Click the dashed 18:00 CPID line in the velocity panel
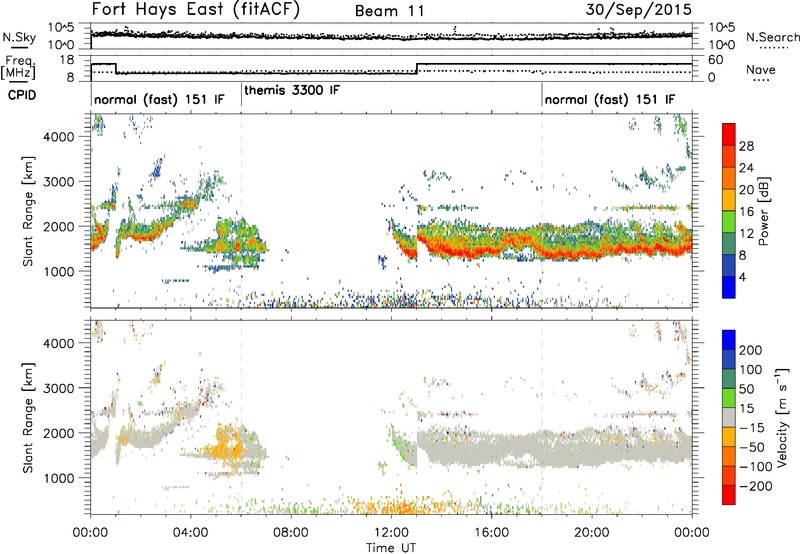This screenshot has height=554, width=800. click(x=542, y=417)
